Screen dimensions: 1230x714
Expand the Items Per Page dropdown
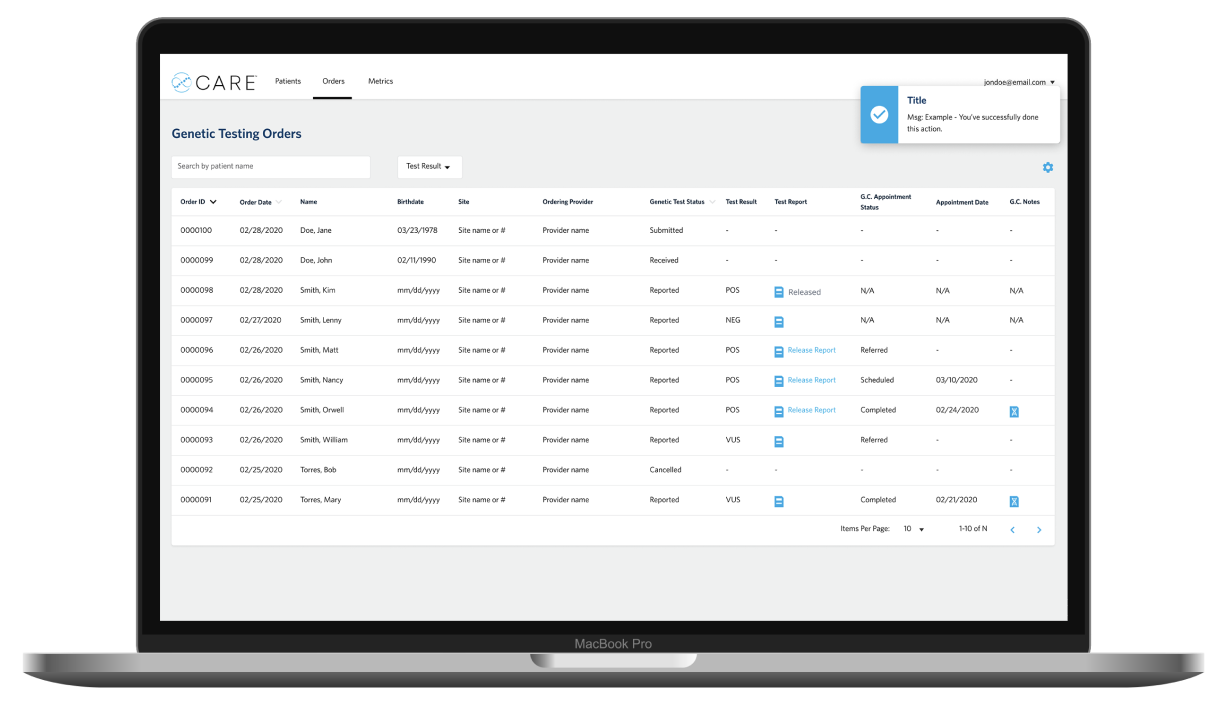click(914, 528)
